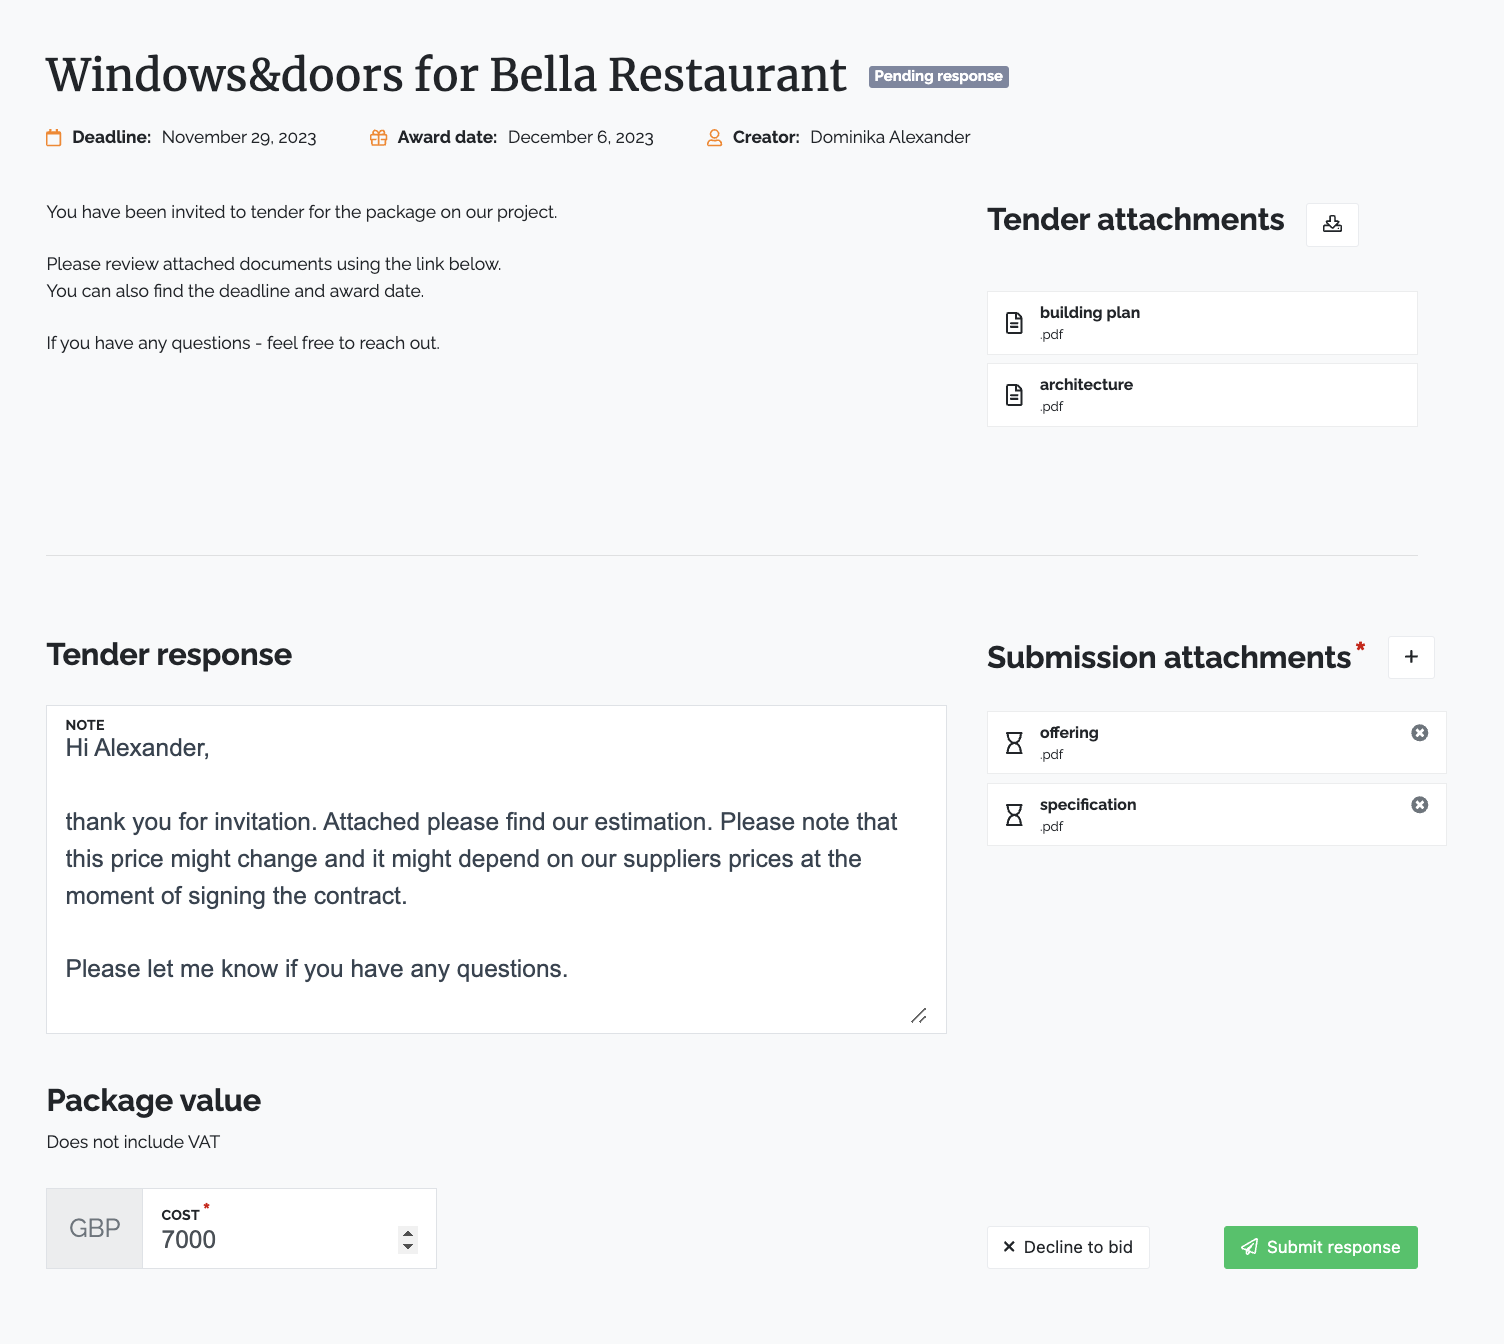Add a submission attachment with plus button
The image size is (1504, 1344).
tap(1411, 657)
